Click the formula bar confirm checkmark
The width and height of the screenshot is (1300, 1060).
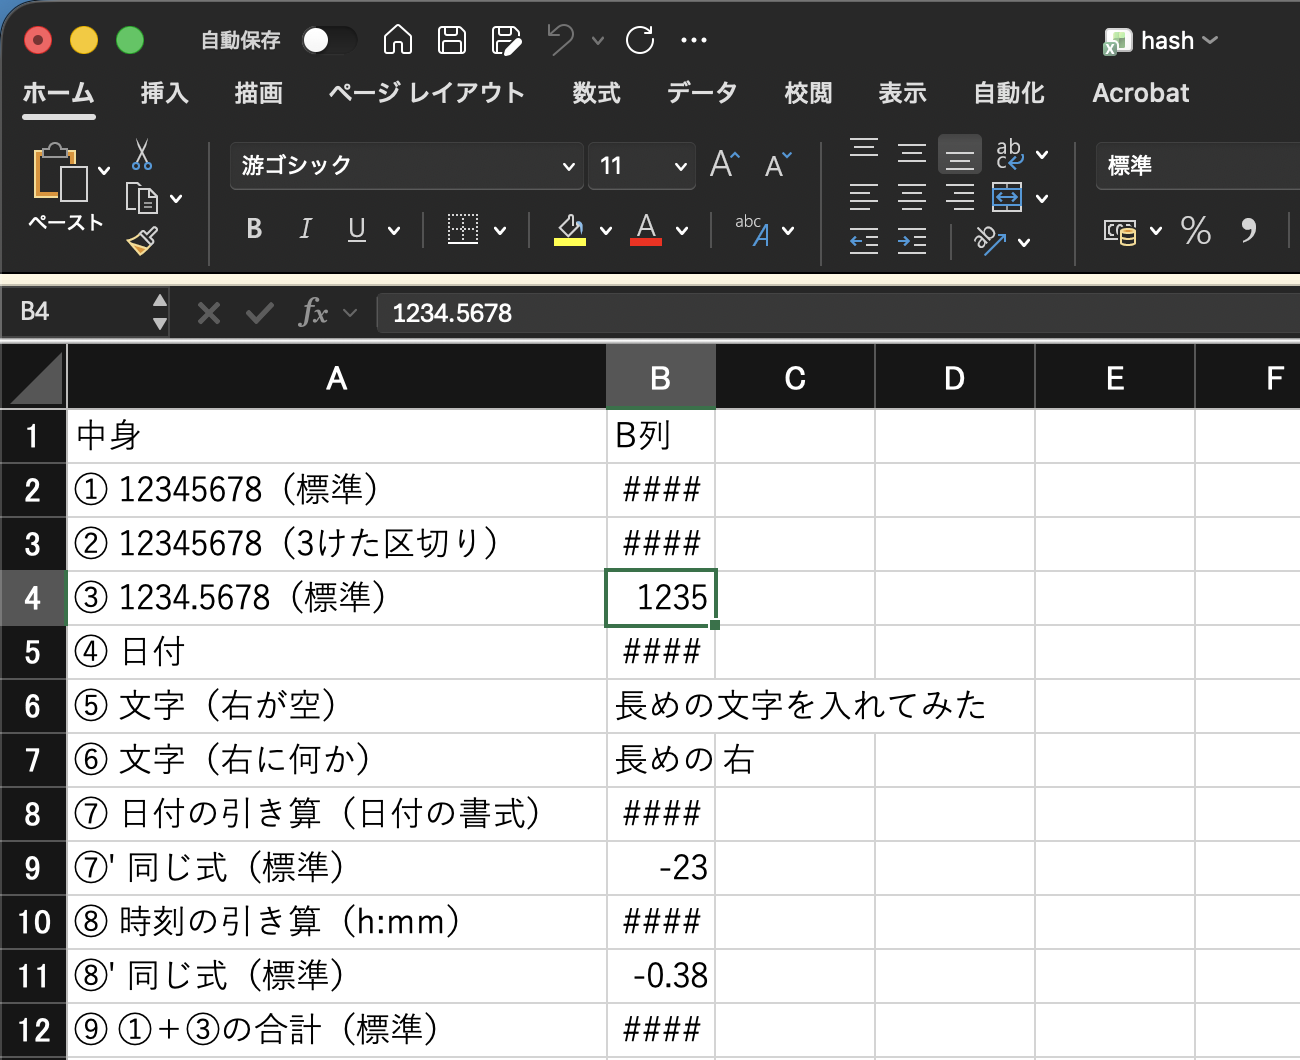pyautogui.click(x=260, y=314)
